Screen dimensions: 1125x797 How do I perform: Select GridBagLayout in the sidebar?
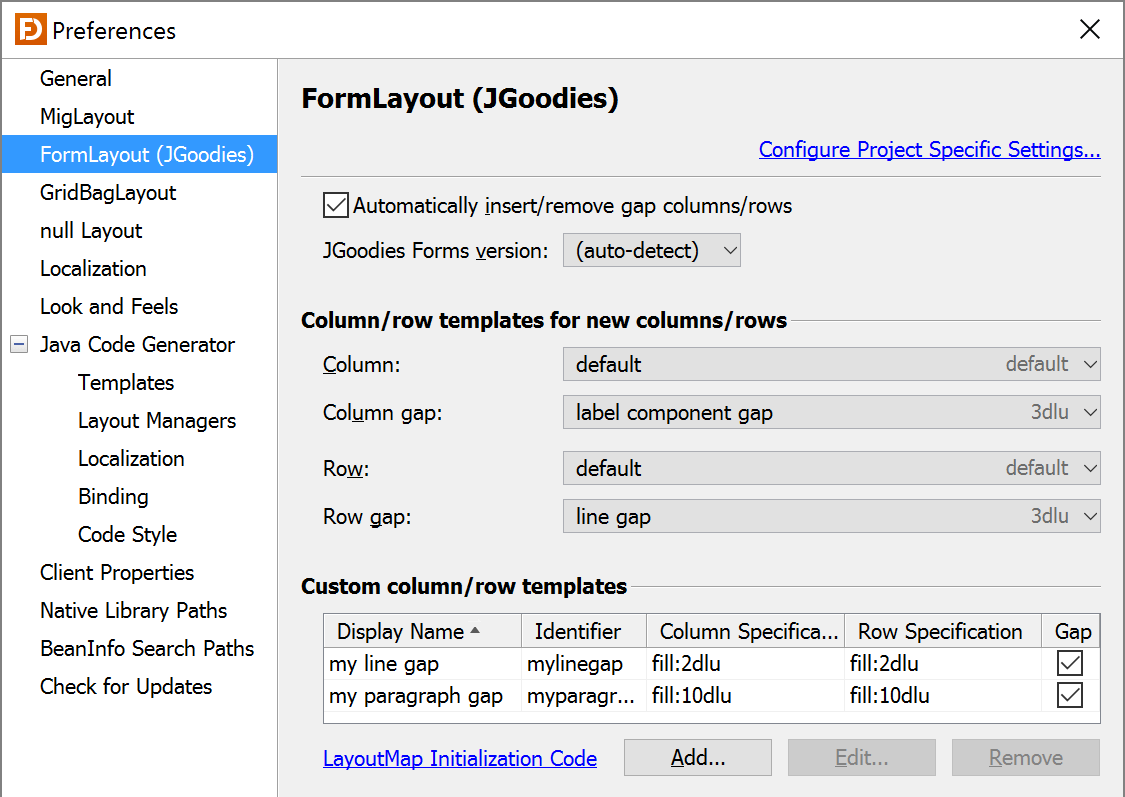[x=109, y=192]
